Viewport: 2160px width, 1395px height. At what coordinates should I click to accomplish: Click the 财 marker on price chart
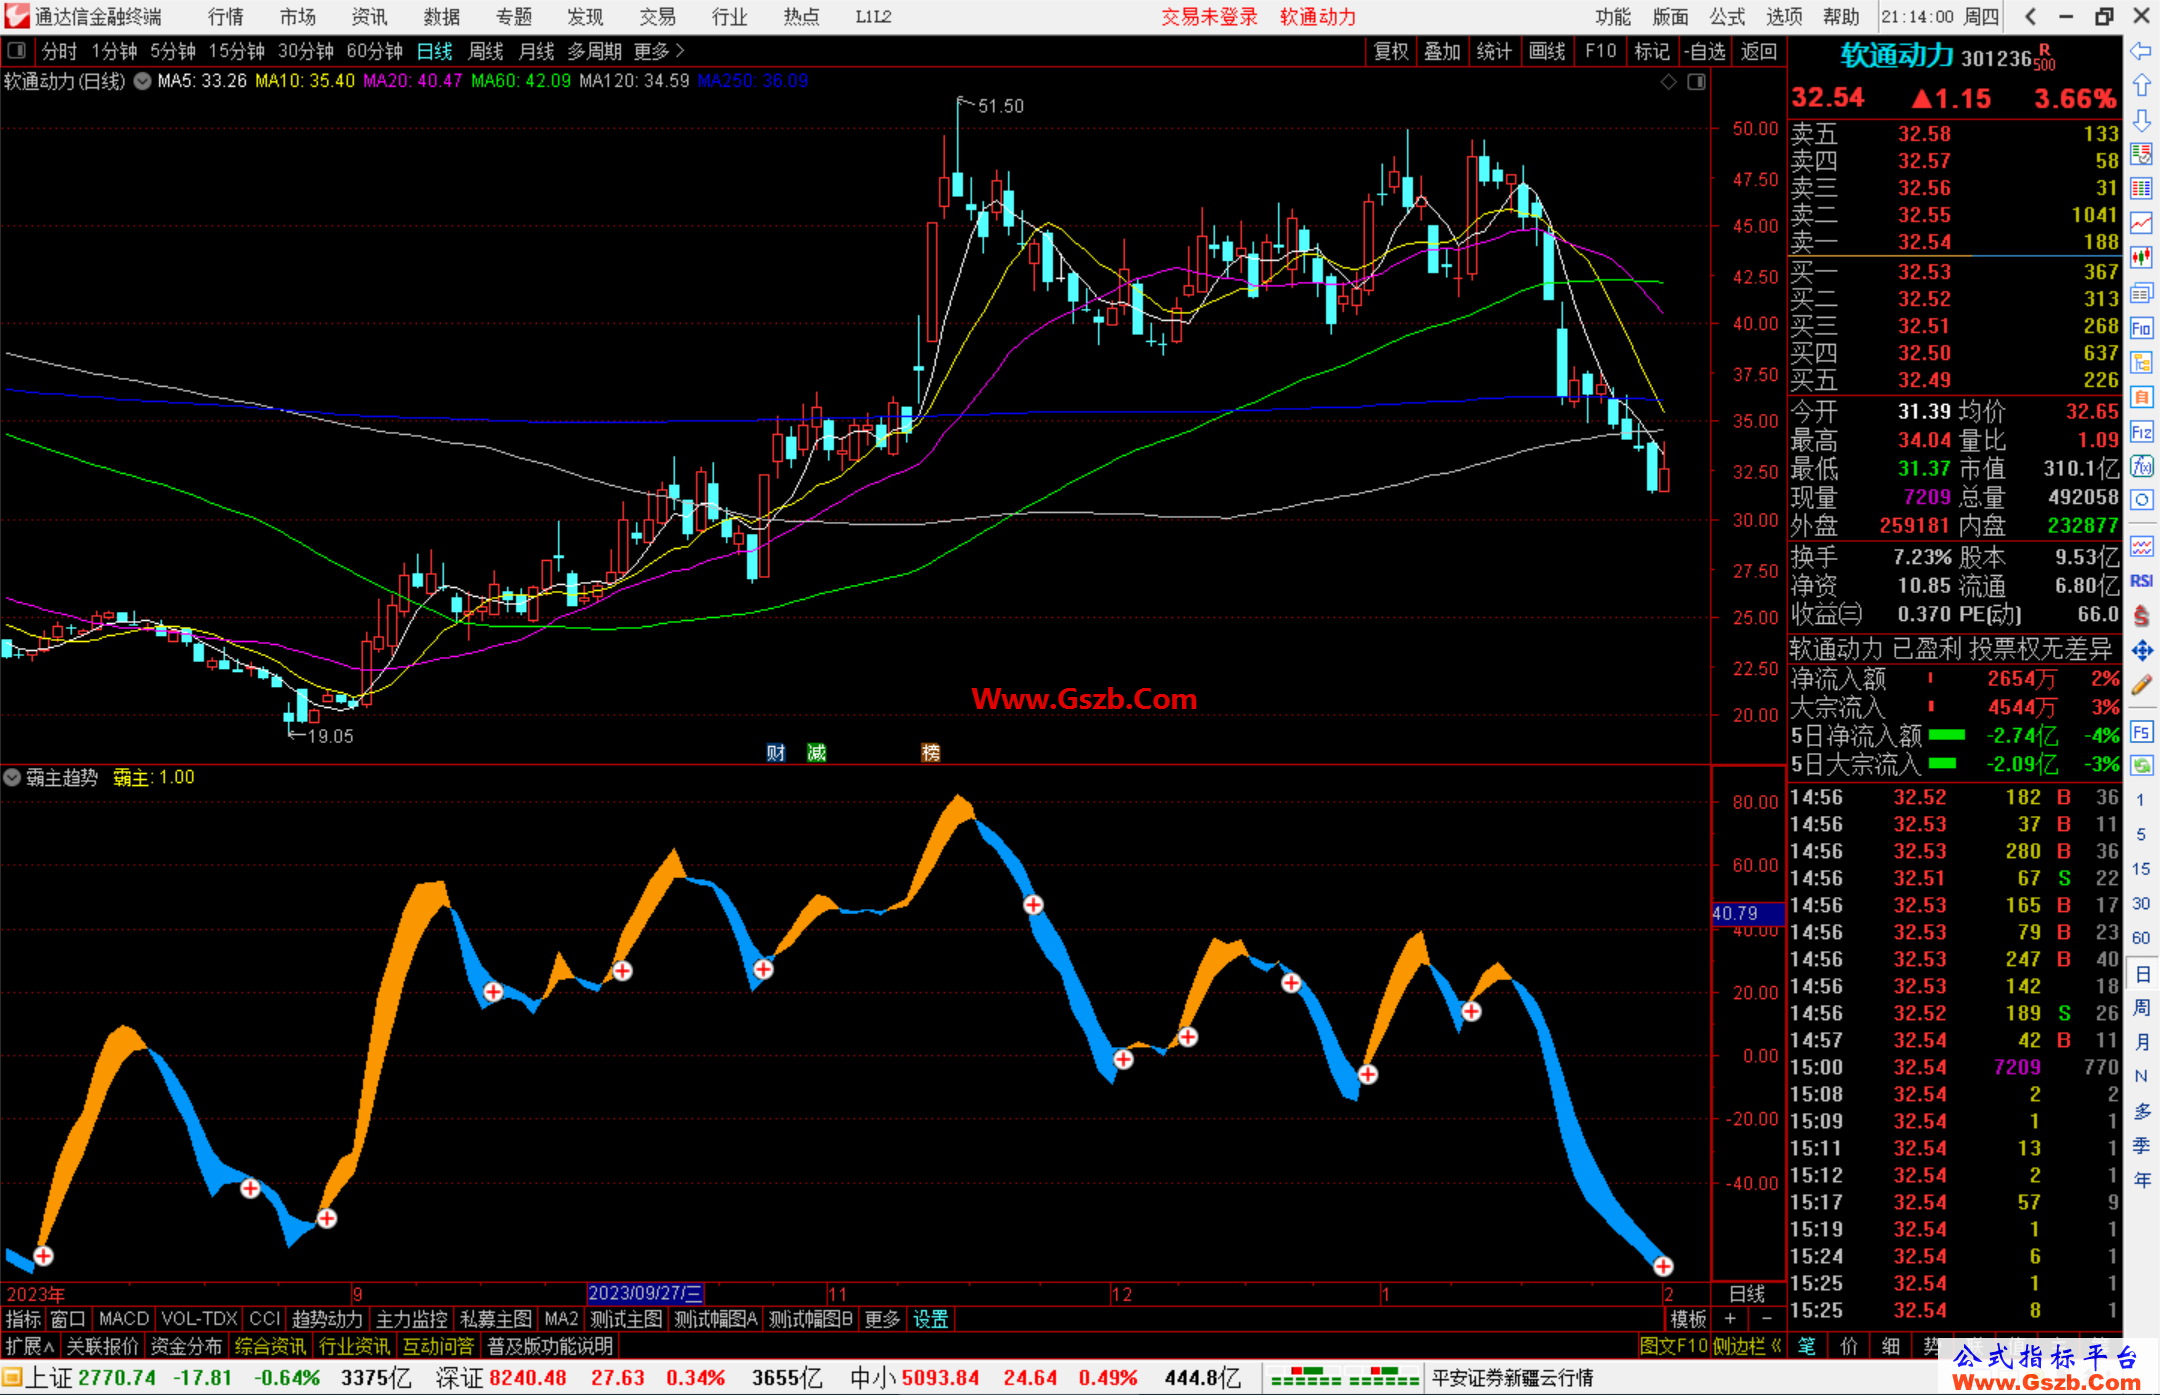tap(776, 752)
